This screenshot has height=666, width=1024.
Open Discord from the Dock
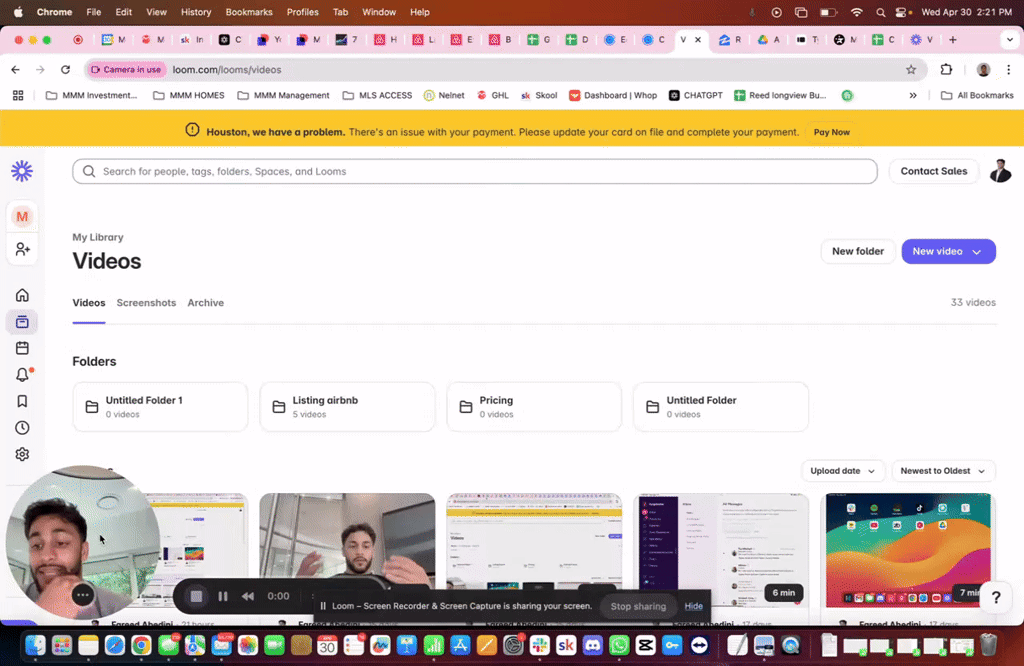pyautogui.click(x=592, y=646)
